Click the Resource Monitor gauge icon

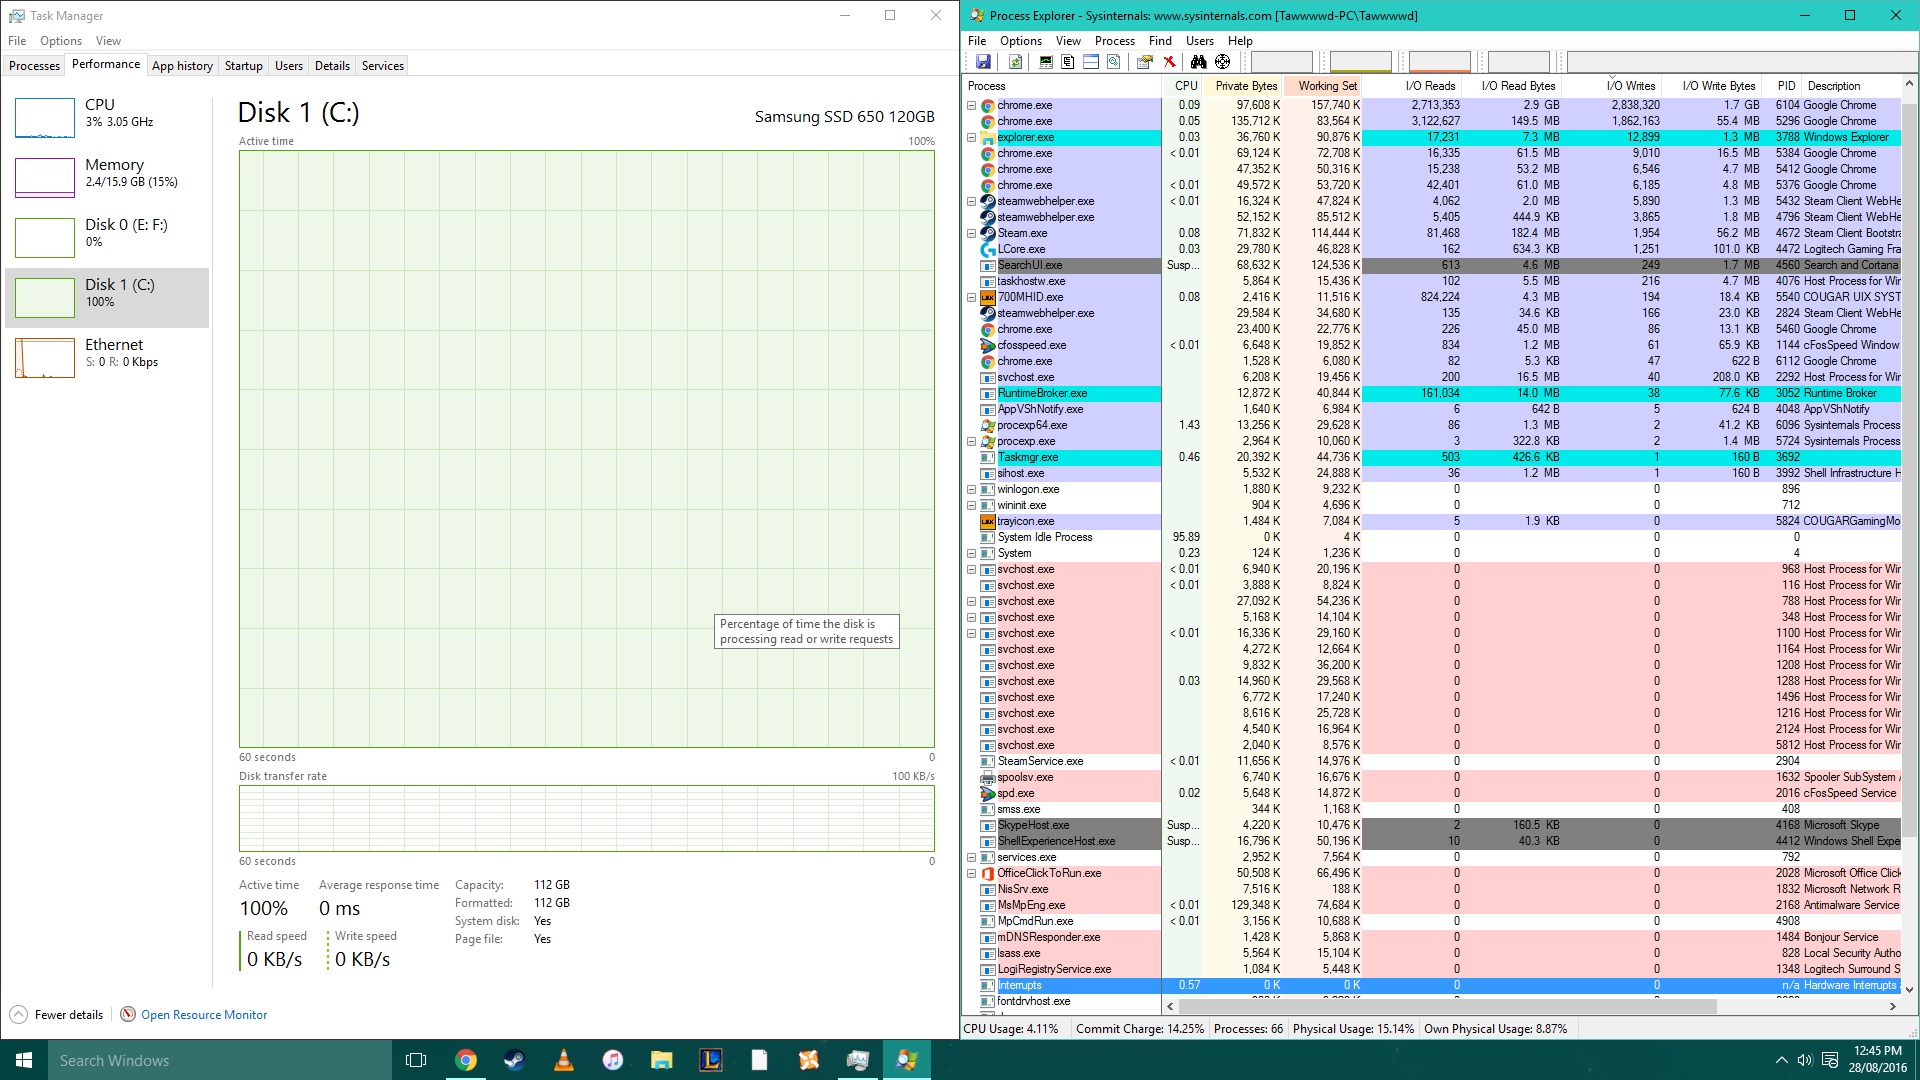pos(128,1014)
